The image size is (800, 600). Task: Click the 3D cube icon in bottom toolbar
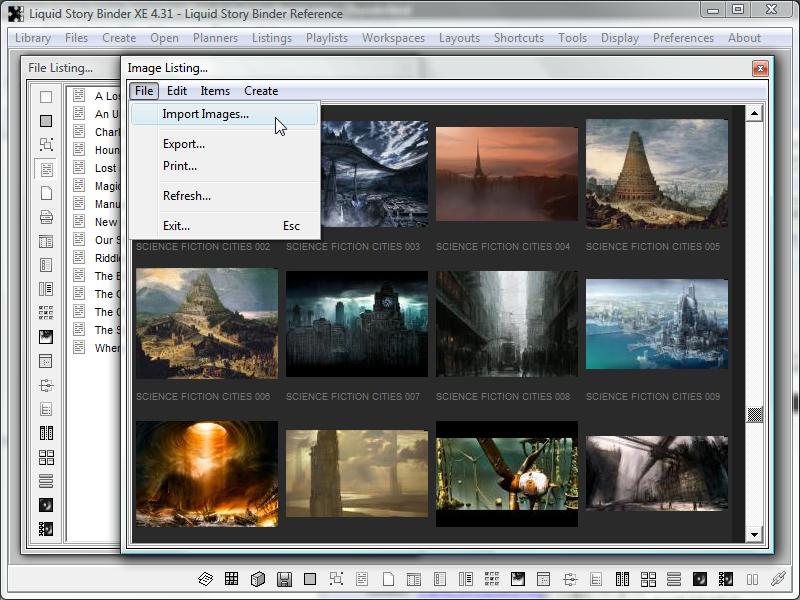(258, 579)
